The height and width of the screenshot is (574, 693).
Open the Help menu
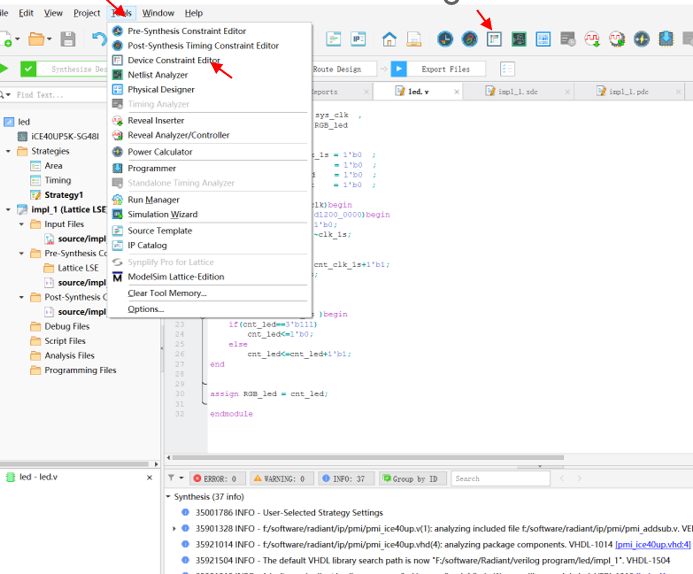(x=194, y=13)
